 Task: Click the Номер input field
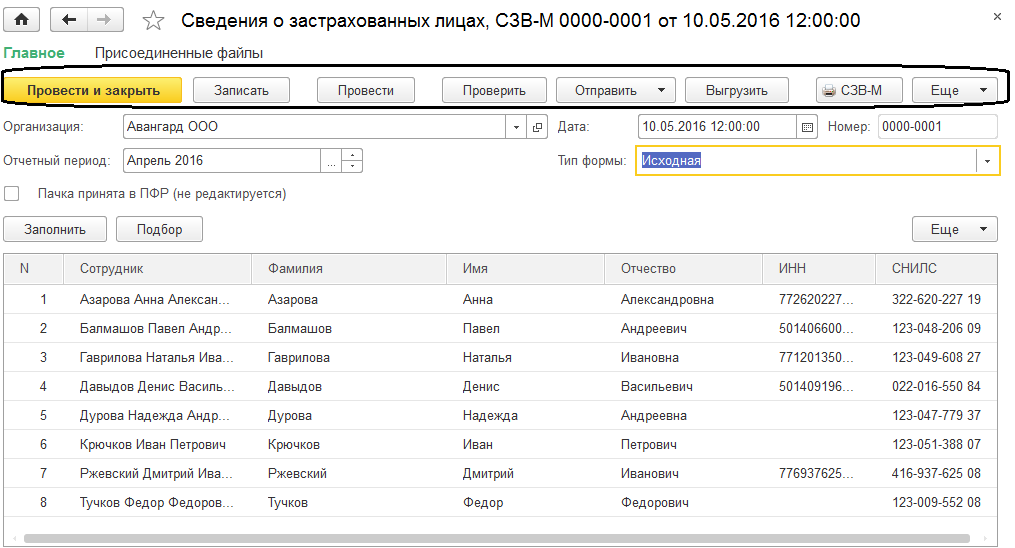[936, 127]
